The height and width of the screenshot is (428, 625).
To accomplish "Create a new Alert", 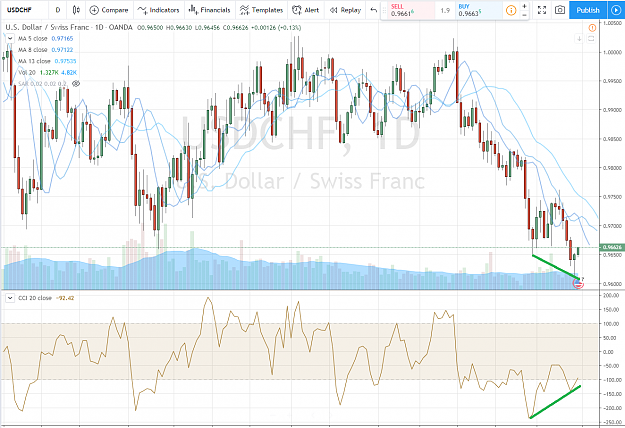I will click(x=306, y=10).
